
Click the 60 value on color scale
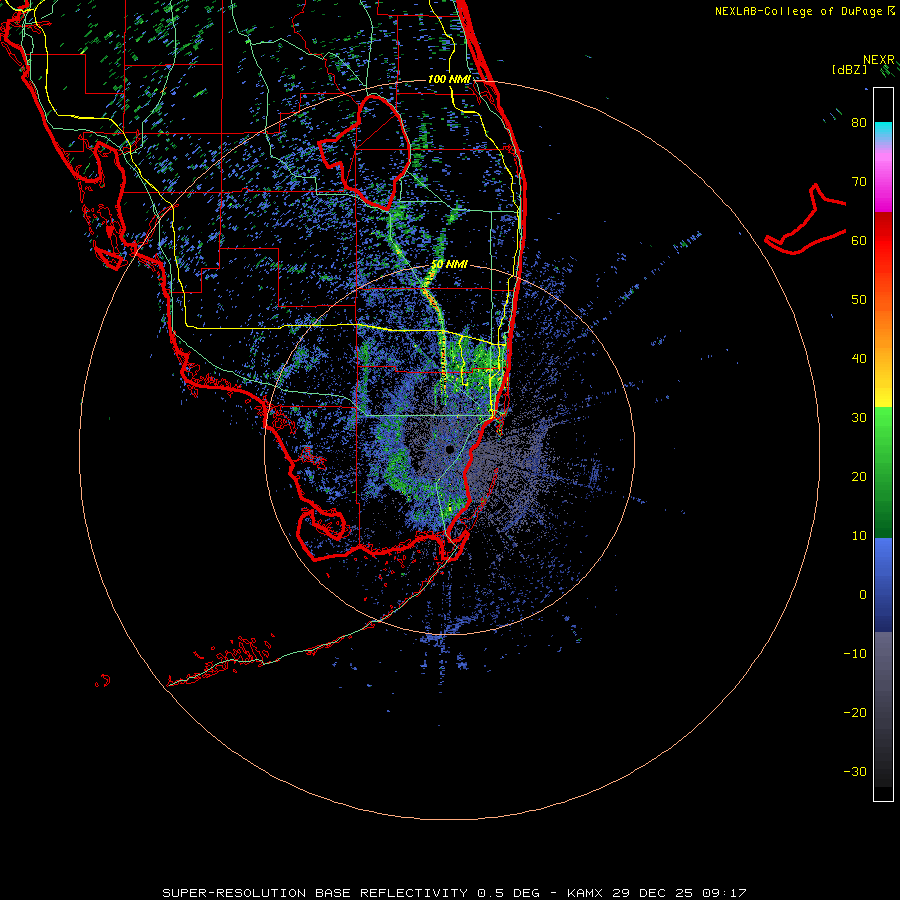point(859,241)
